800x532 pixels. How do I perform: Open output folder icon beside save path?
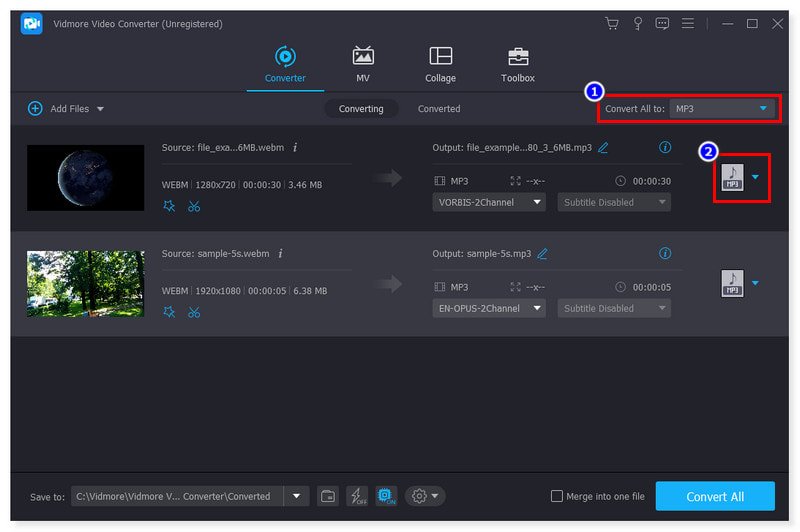pos(328,496)
